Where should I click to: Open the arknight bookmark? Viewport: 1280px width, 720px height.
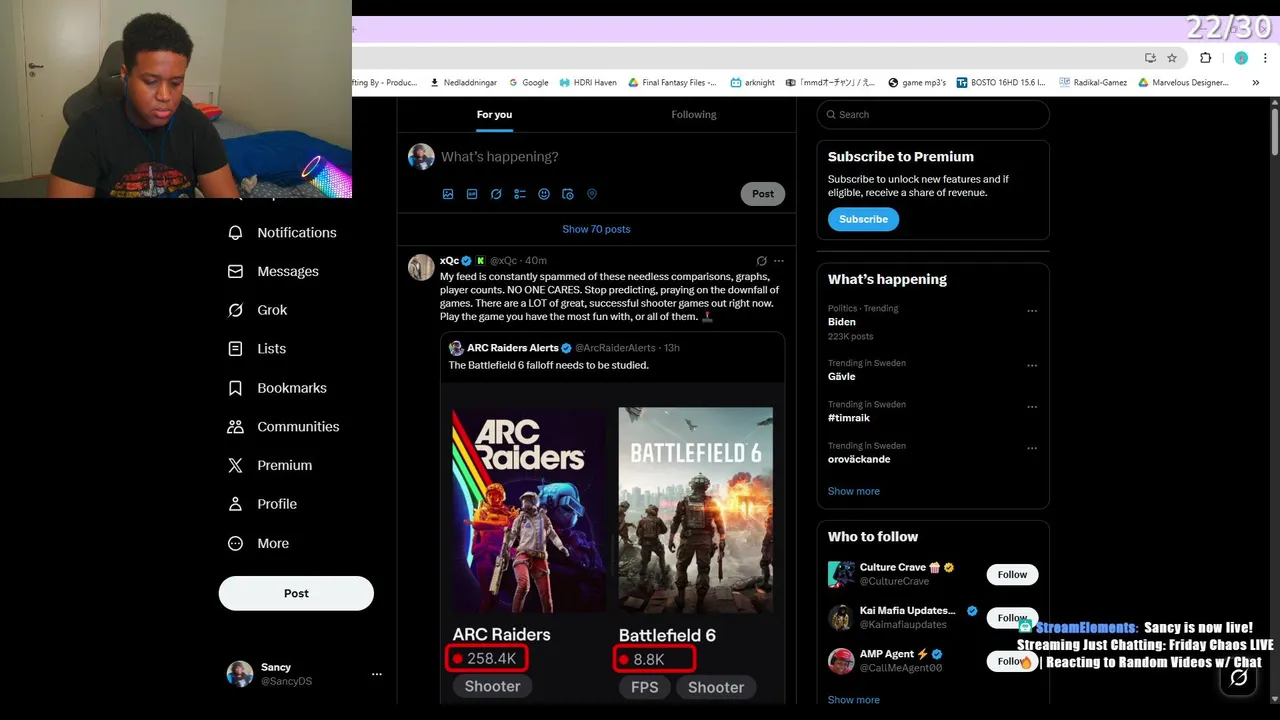pyautogui.click(x=753, y=83)
